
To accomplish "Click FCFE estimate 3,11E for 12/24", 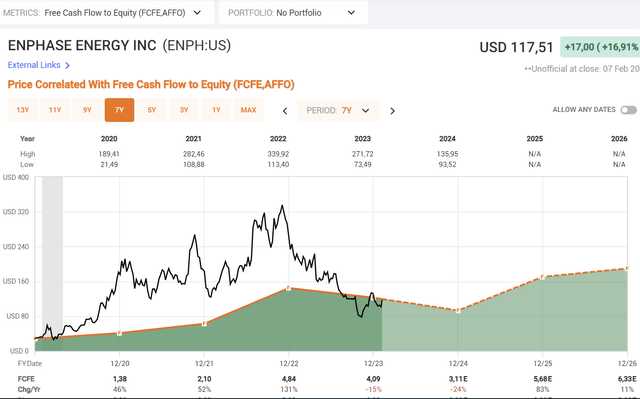I will pyautogui.click(x=458, y=379).
